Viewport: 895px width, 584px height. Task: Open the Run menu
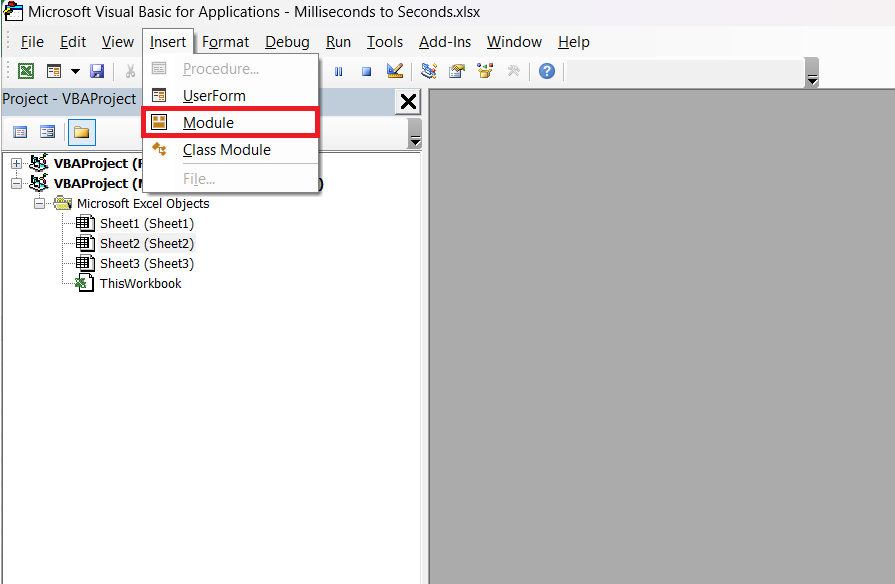click(338, 42)
